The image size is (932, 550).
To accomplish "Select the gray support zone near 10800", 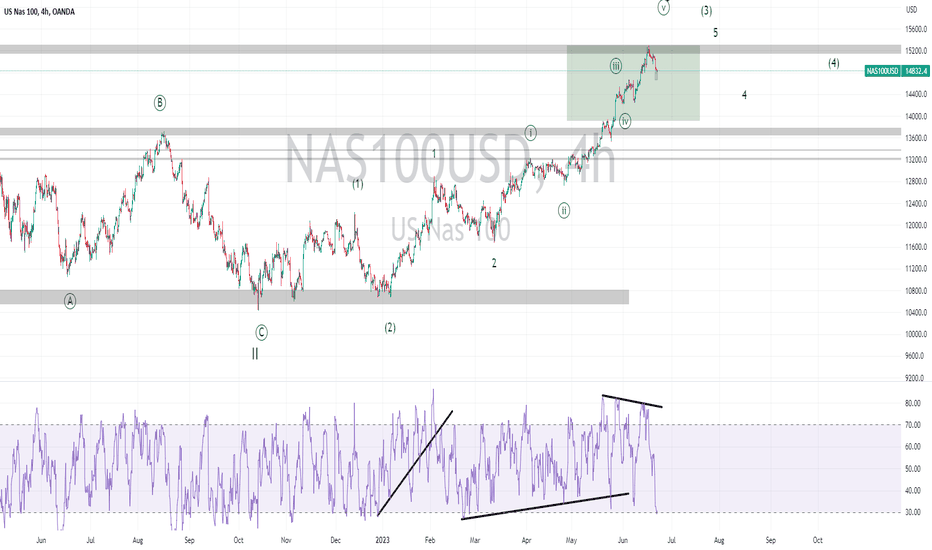I will click(314, 297).
